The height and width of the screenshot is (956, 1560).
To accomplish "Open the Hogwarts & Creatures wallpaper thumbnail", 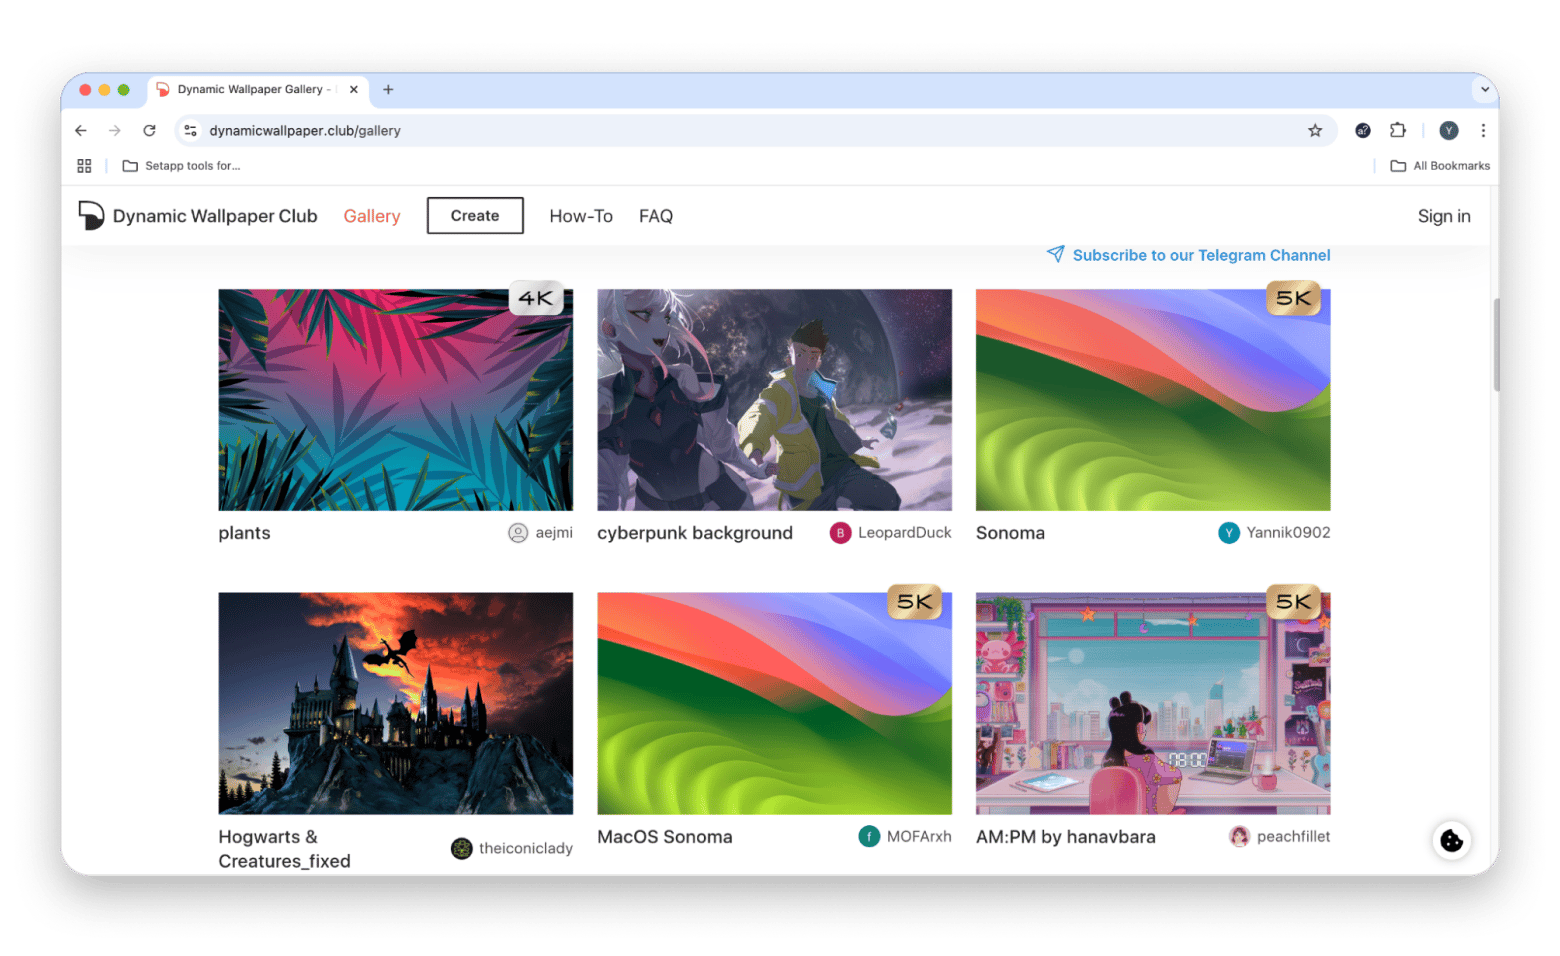I will click(x=395, y=703).
